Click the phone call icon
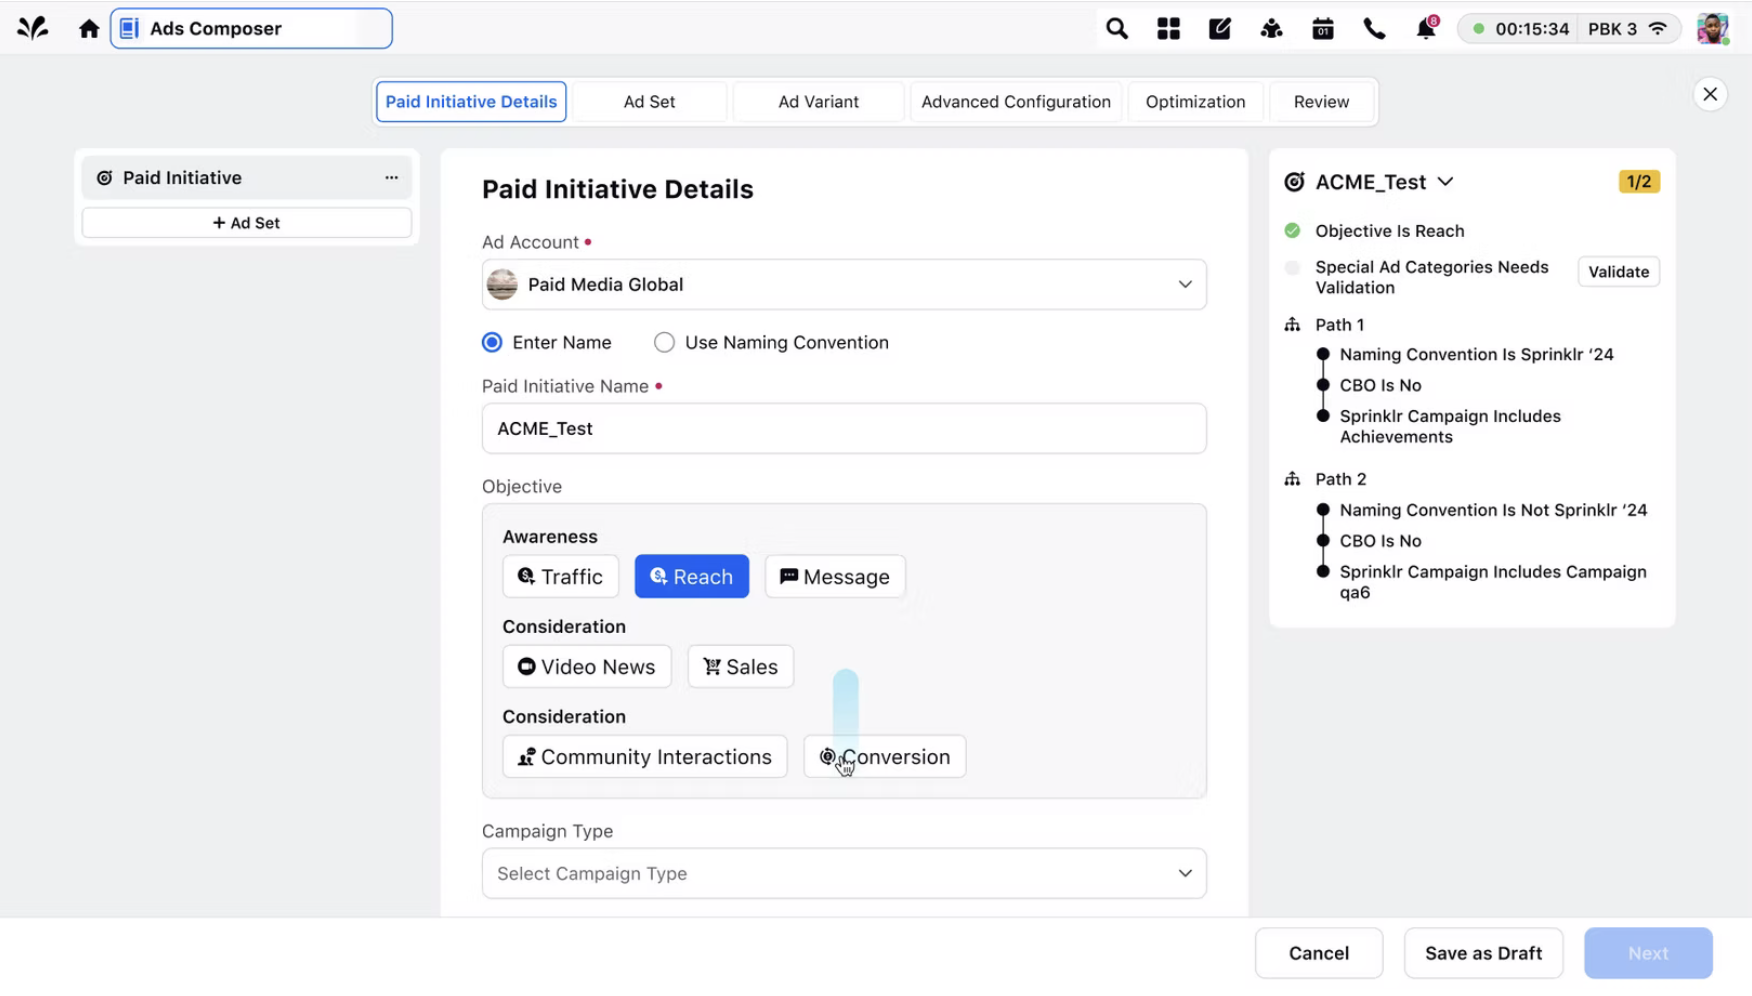This screenshot has height=996, width=1752. click(1374, 28)
